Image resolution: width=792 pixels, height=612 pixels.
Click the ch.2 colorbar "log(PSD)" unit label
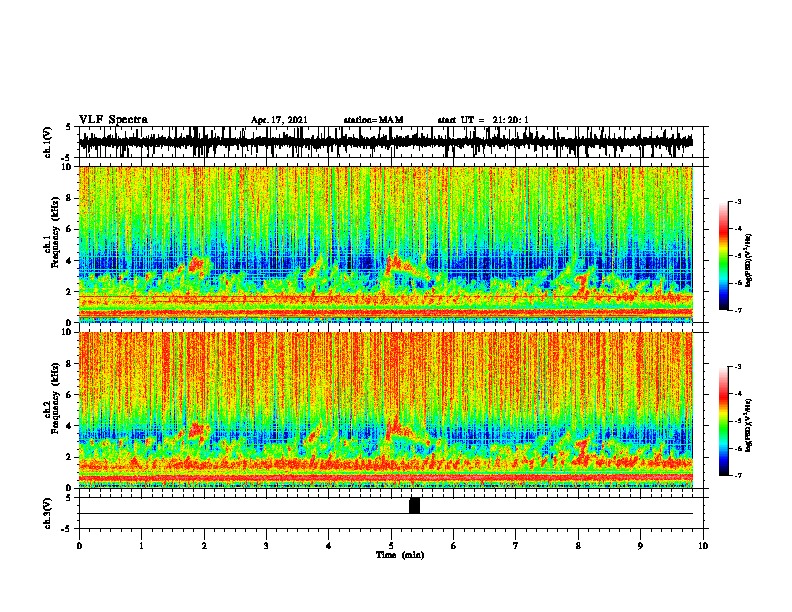749,425
